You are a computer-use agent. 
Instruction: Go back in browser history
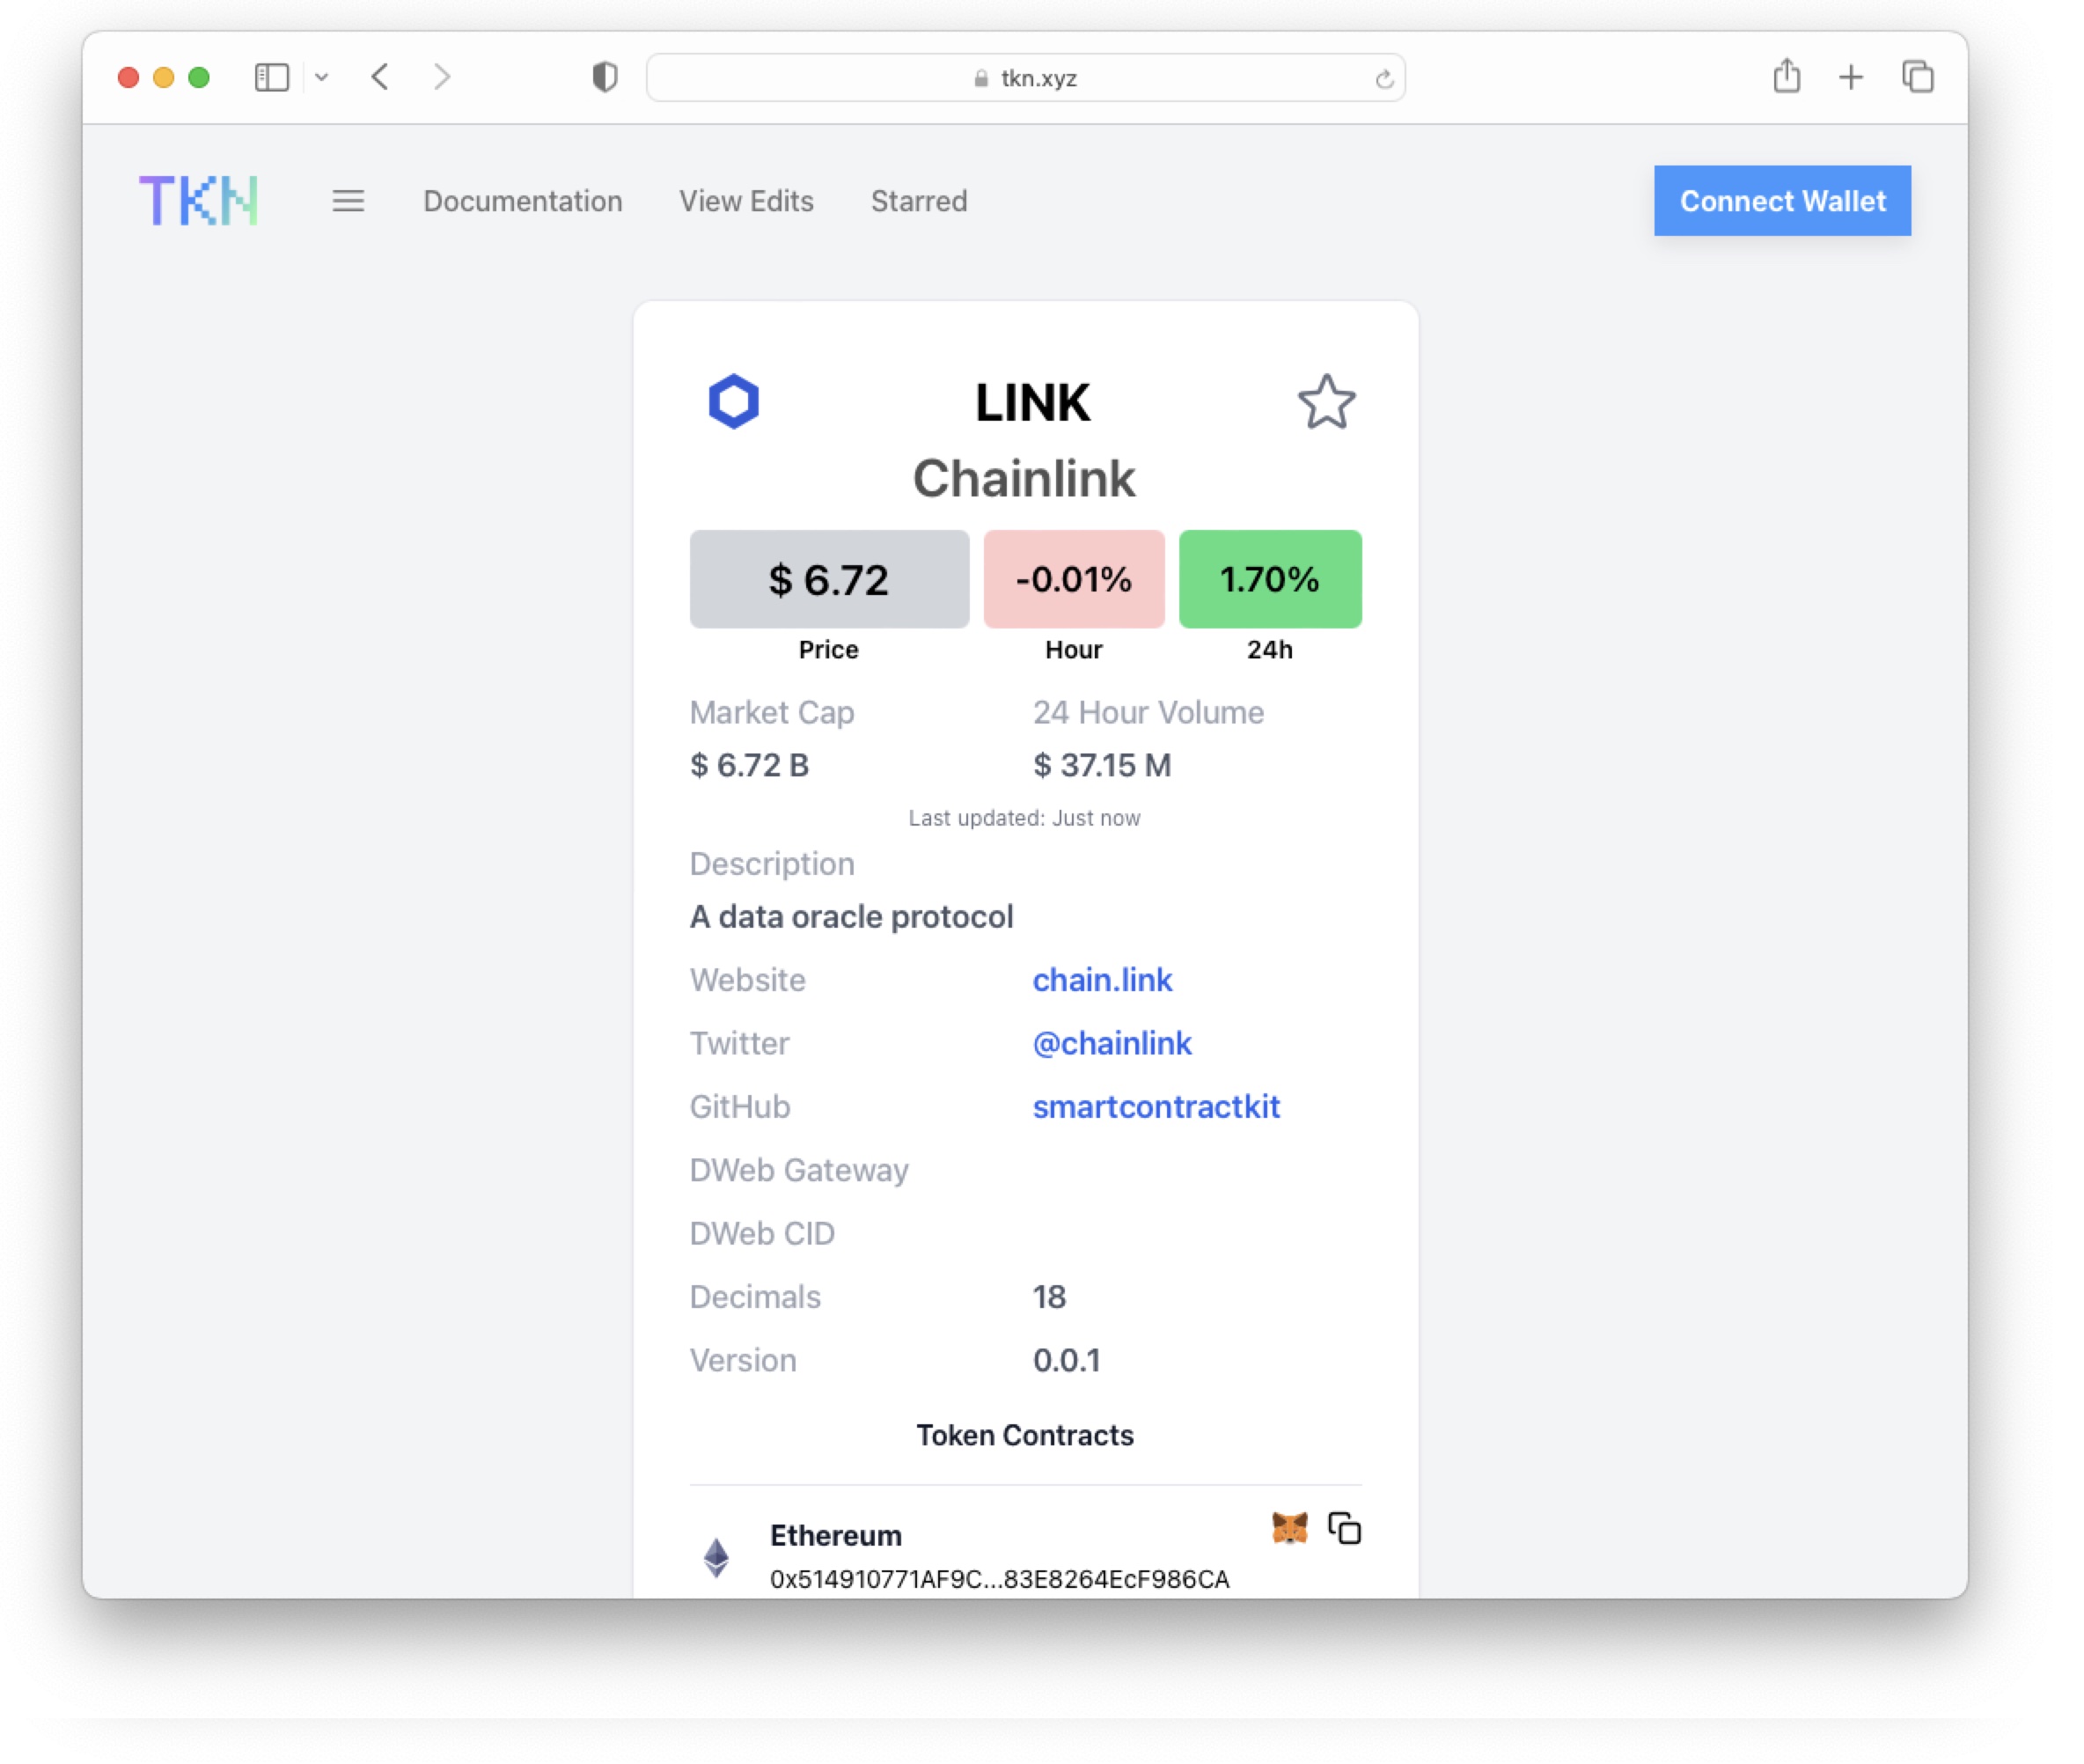coord(380,77)
